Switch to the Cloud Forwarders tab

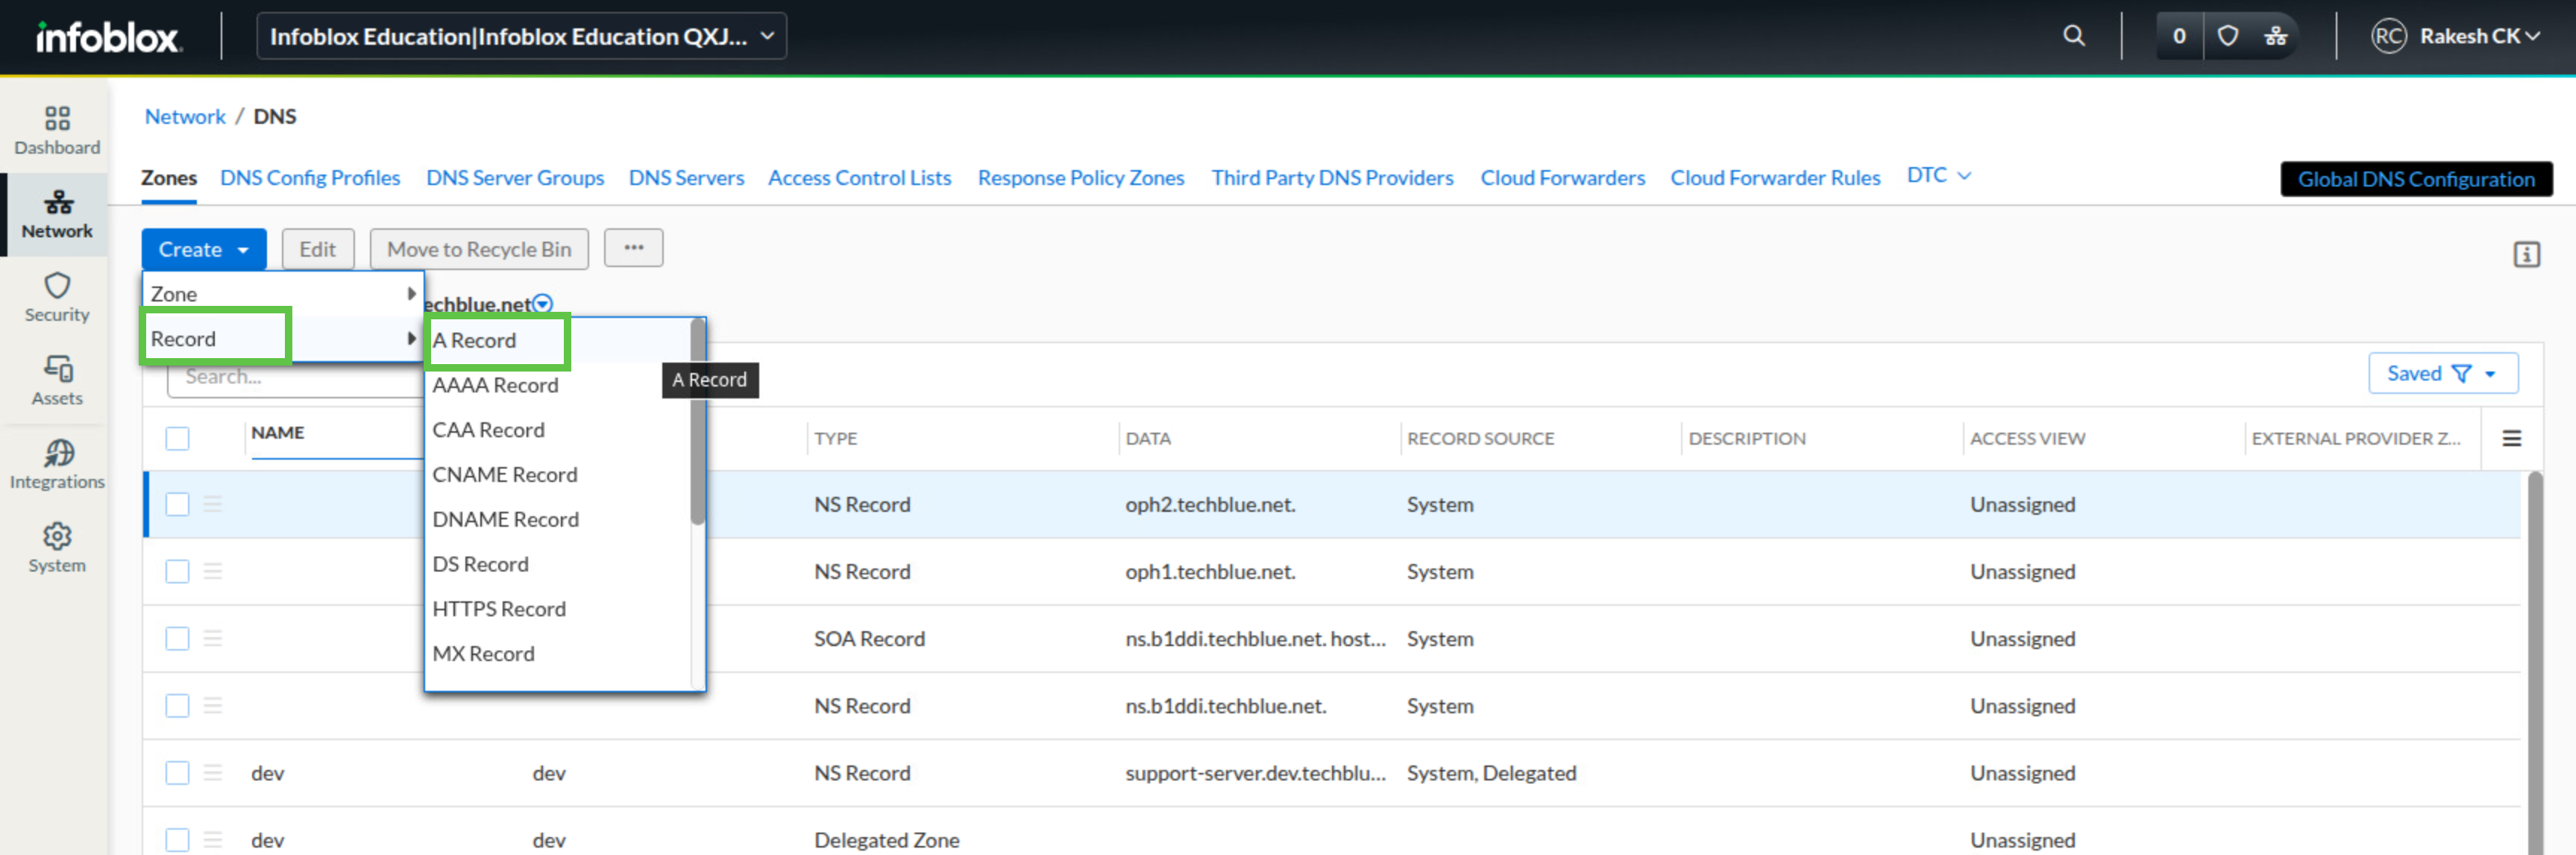pos(1562,178)
